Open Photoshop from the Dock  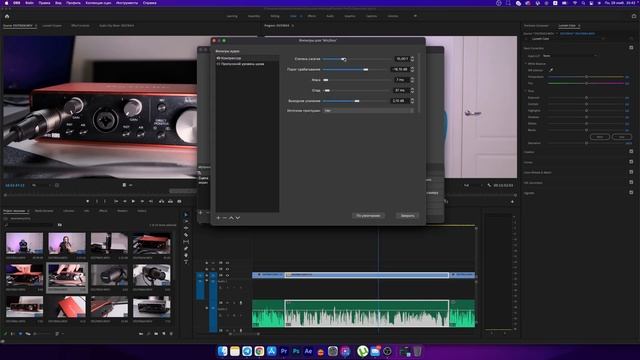296,351
